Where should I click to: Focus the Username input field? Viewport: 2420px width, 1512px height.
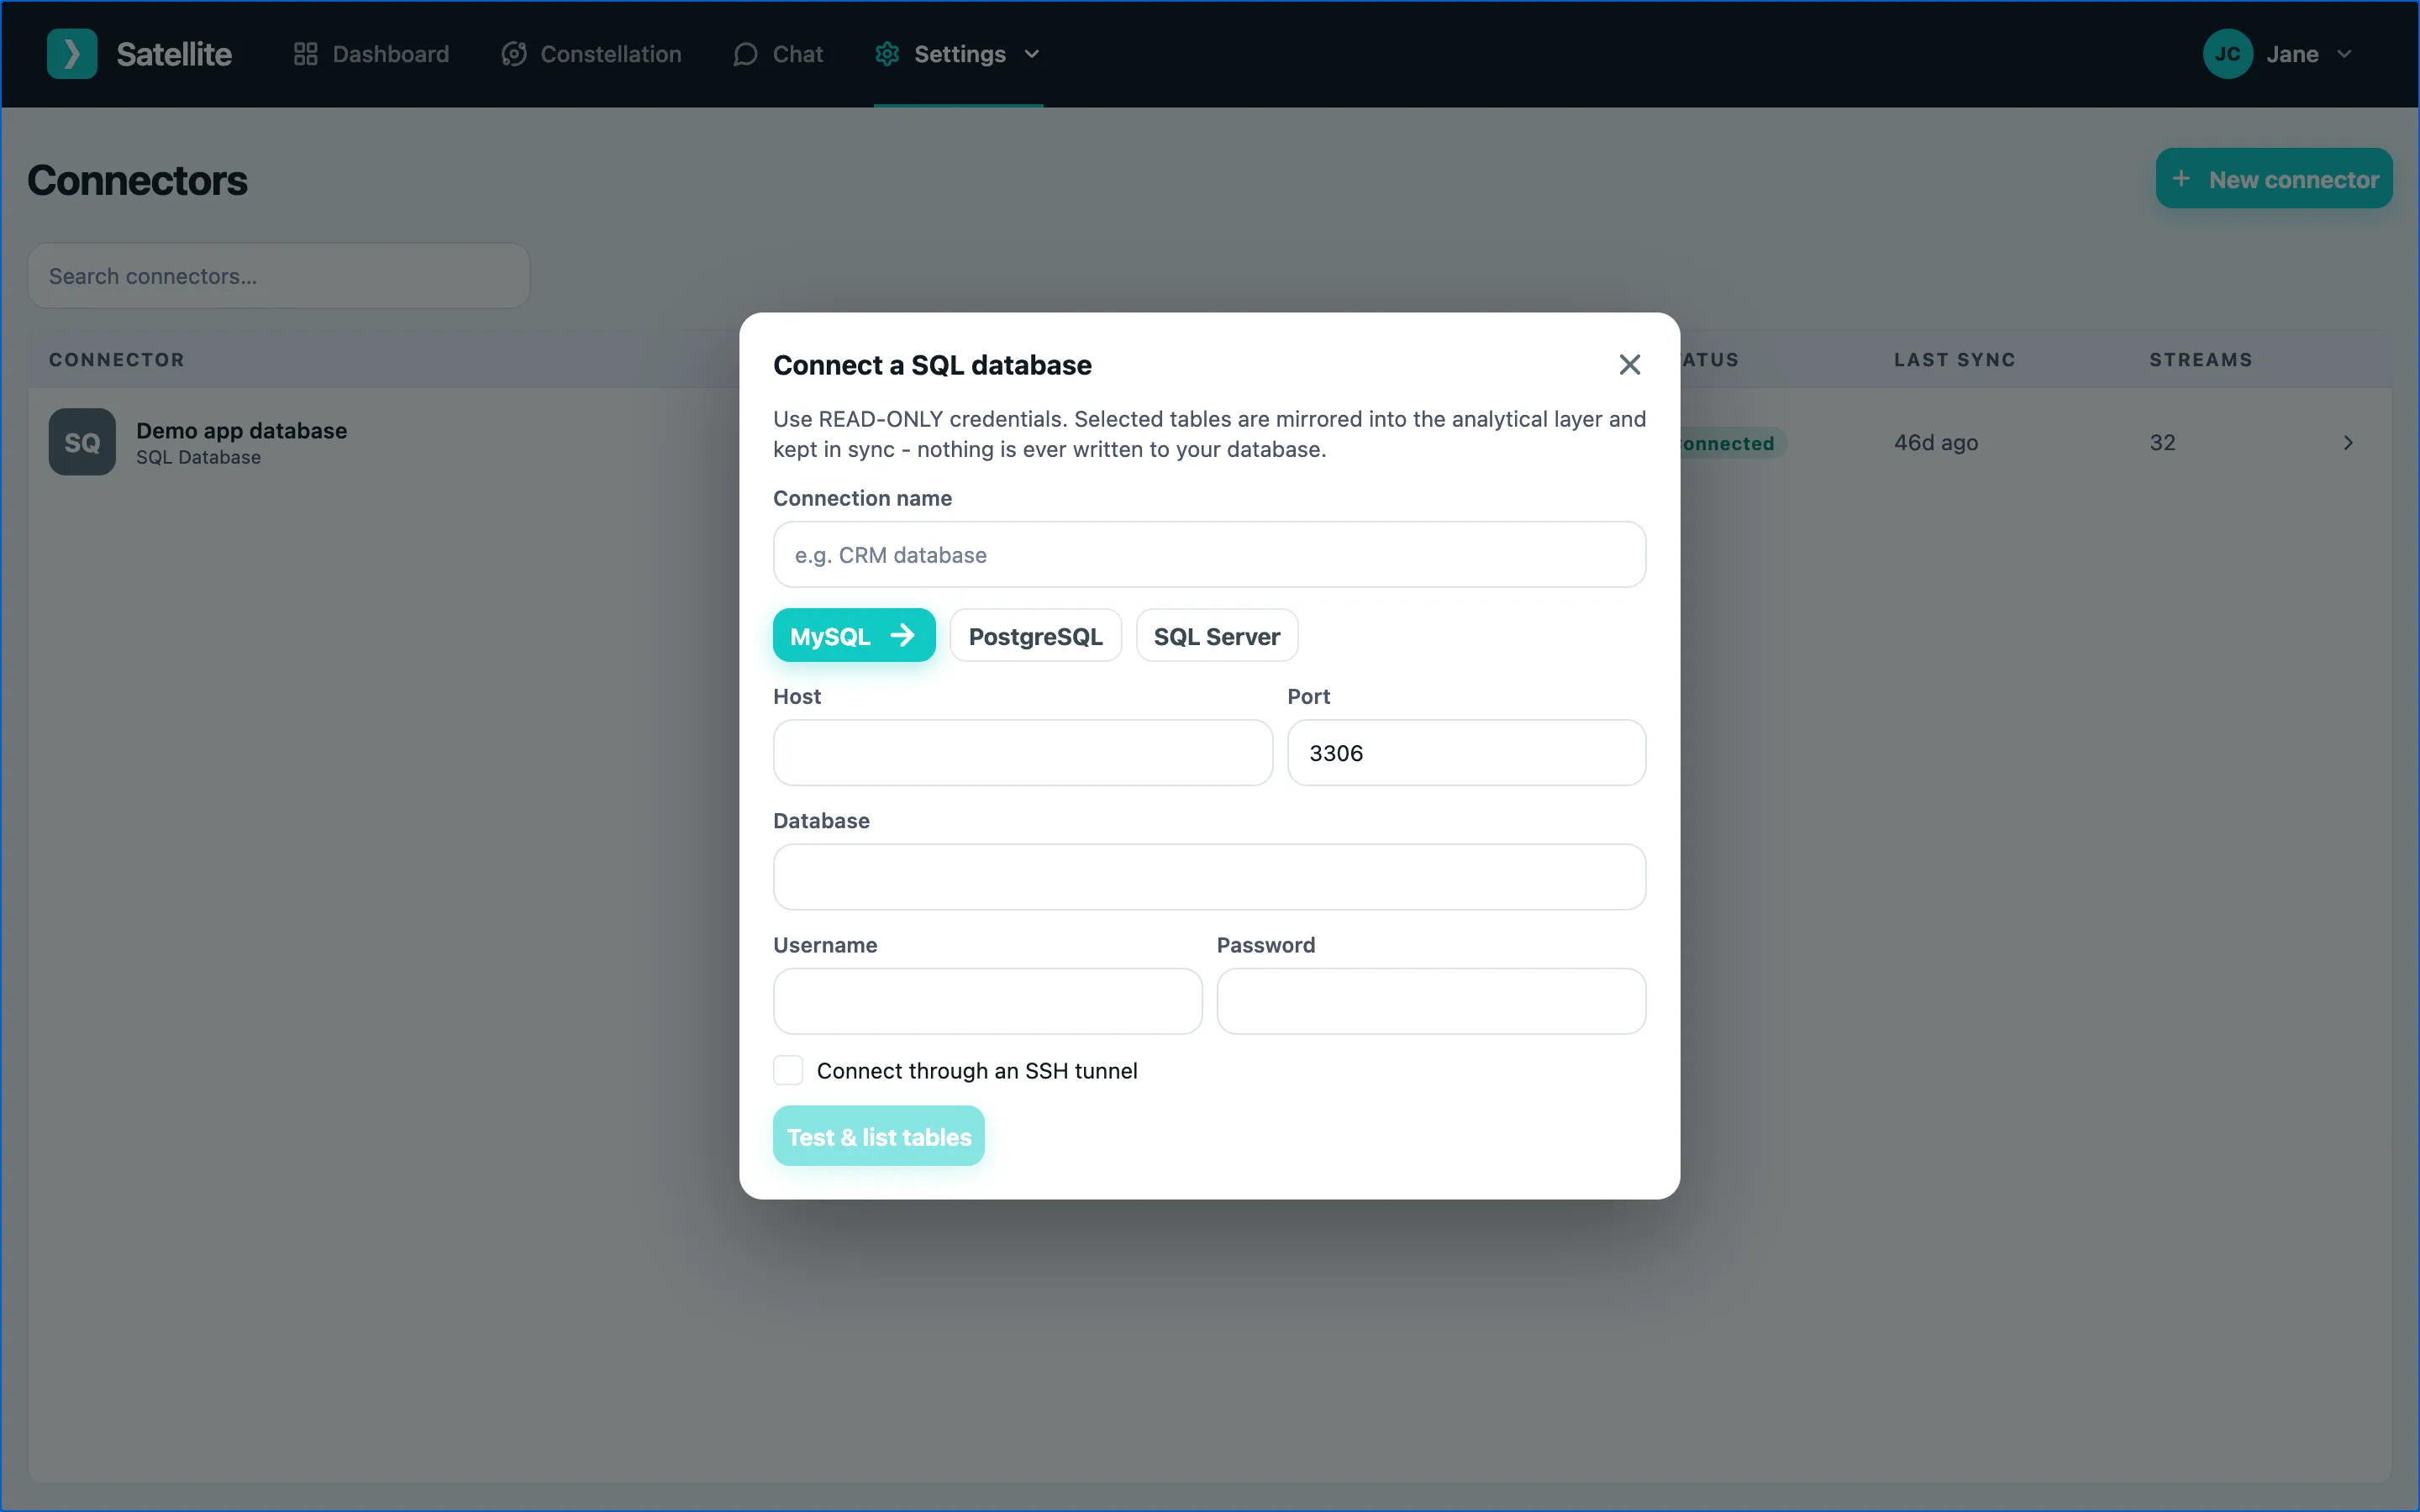pos(987,1001)
